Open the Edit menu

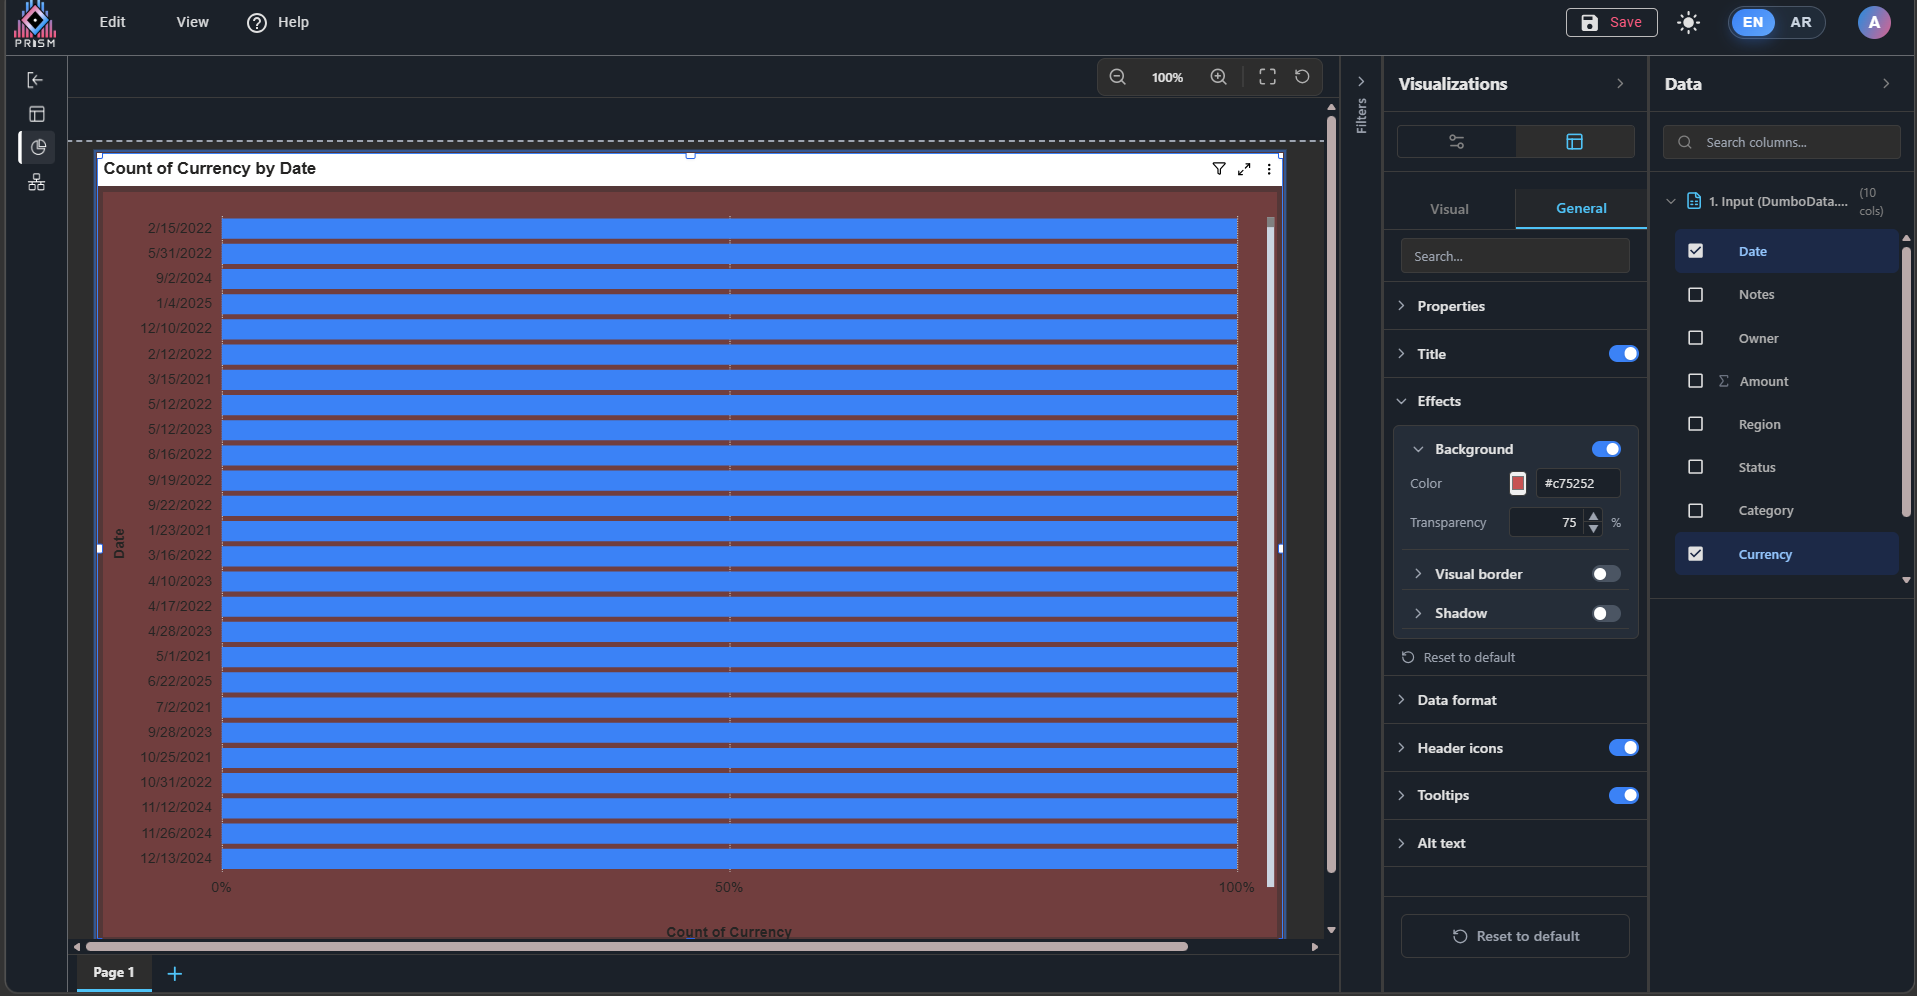pyautogui.click(x=112, y=22)
